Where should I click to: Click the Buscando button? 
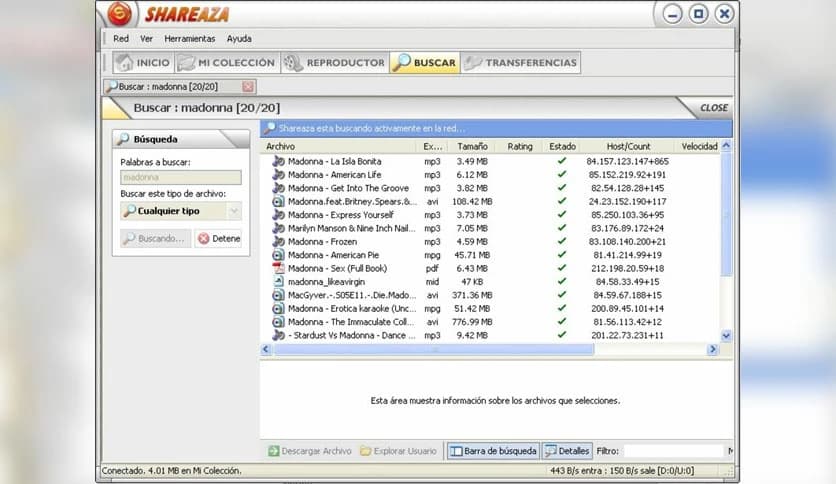coord(156,238)
